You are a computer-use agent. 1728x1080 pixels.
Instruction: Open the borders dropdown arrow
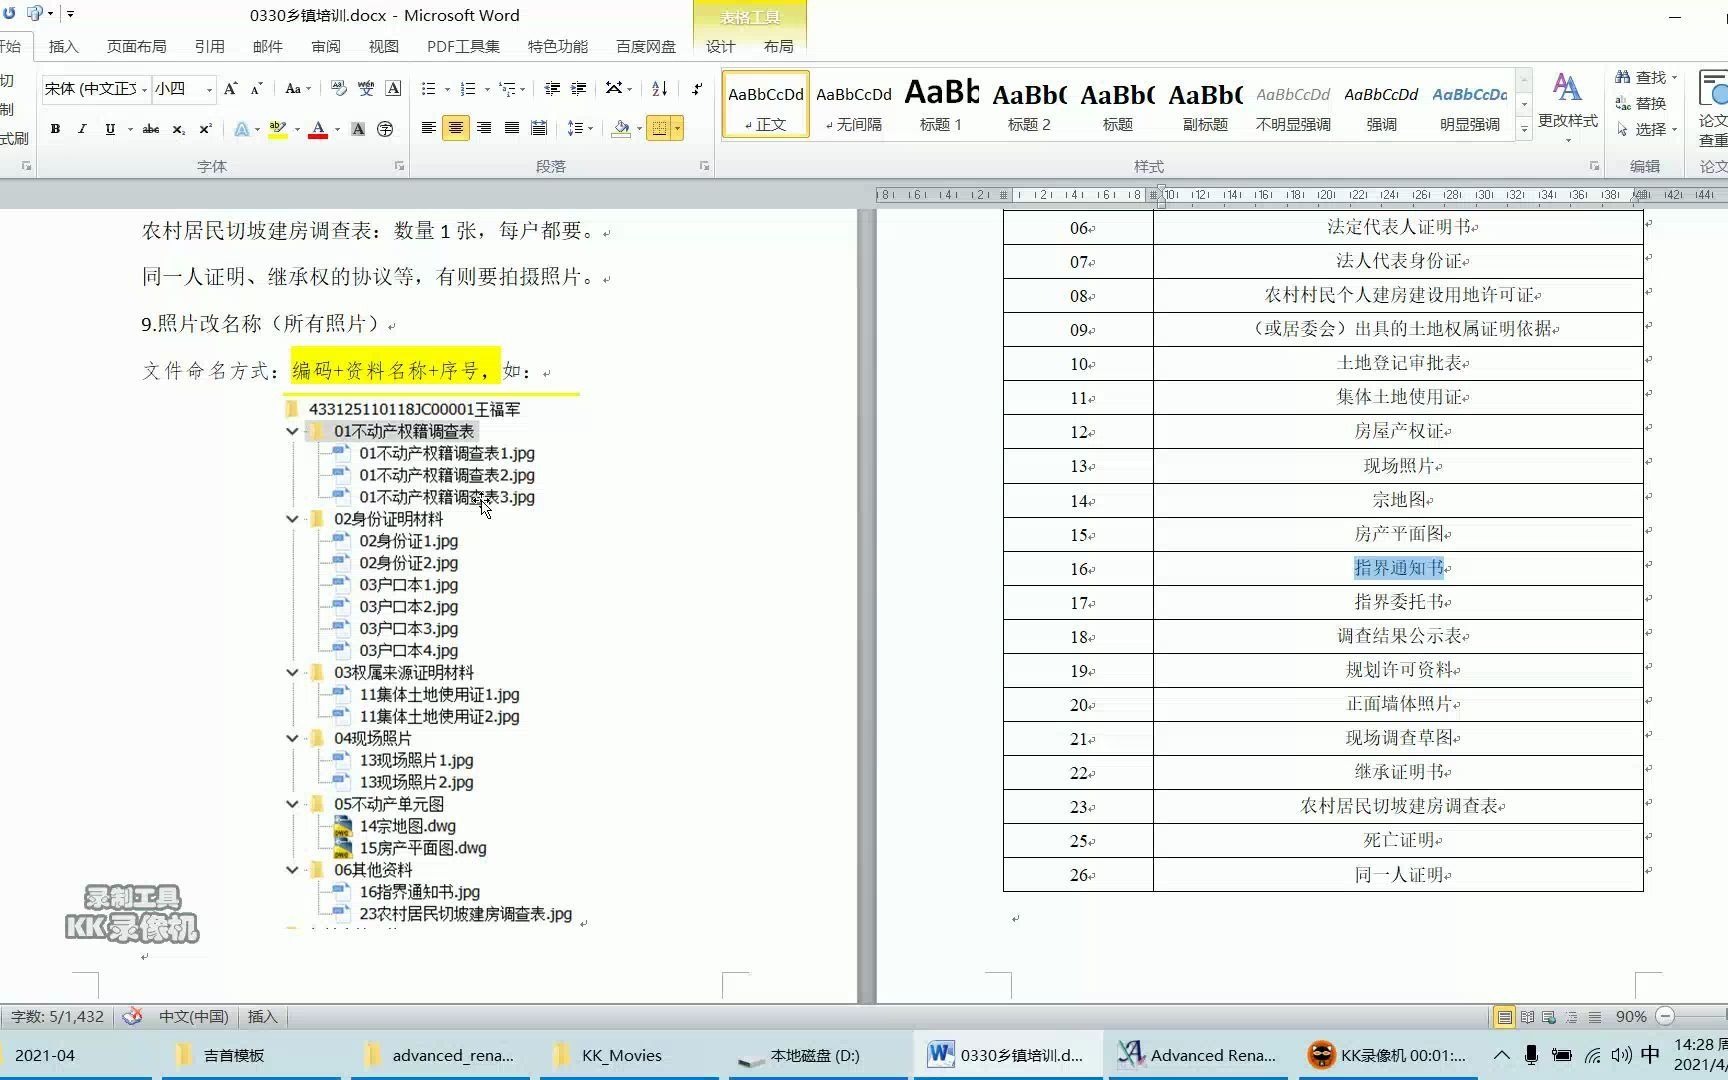pos(677,128)
